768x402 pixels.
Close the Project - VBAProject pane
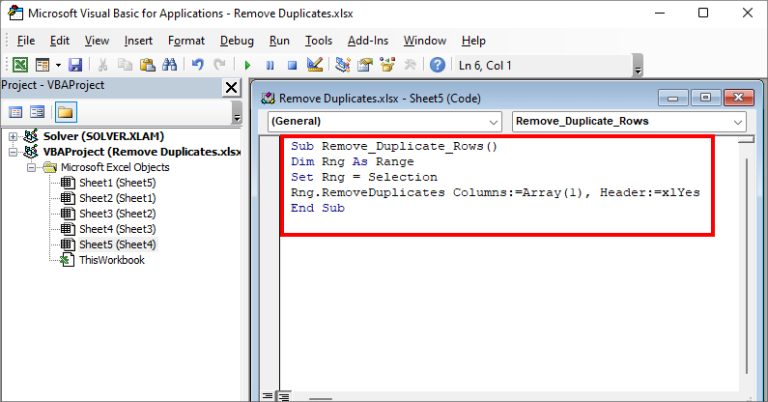[231, 88]
